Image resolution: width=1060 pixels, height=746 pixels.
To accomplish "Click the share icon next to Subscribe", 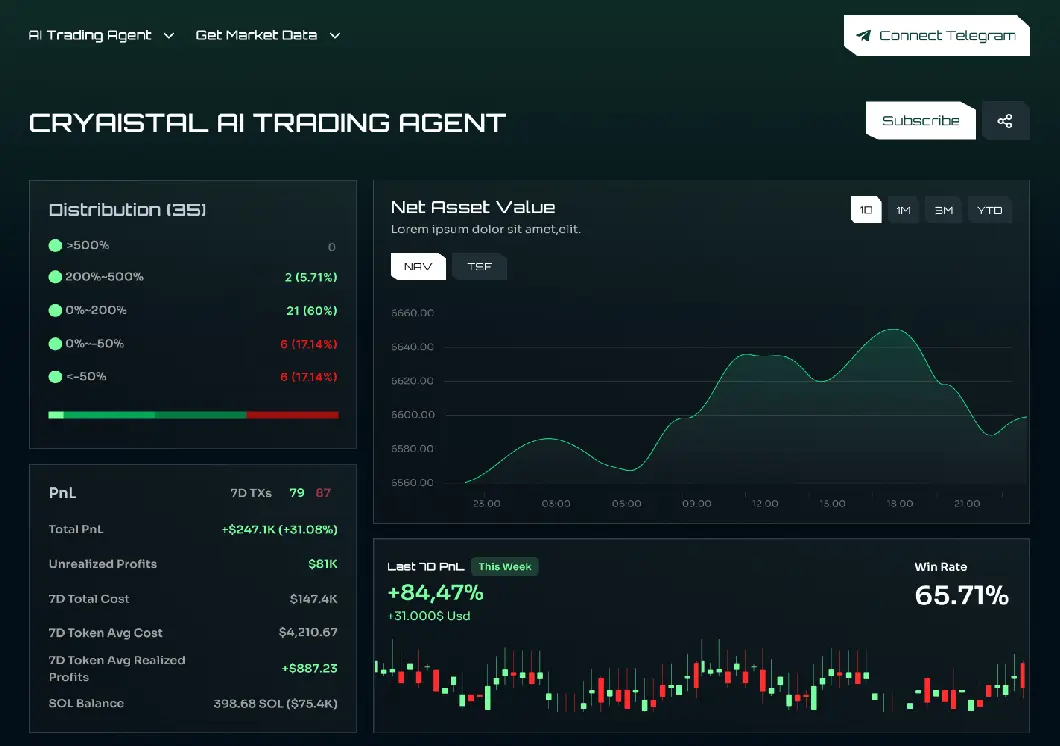I will tap(1005, 121).
